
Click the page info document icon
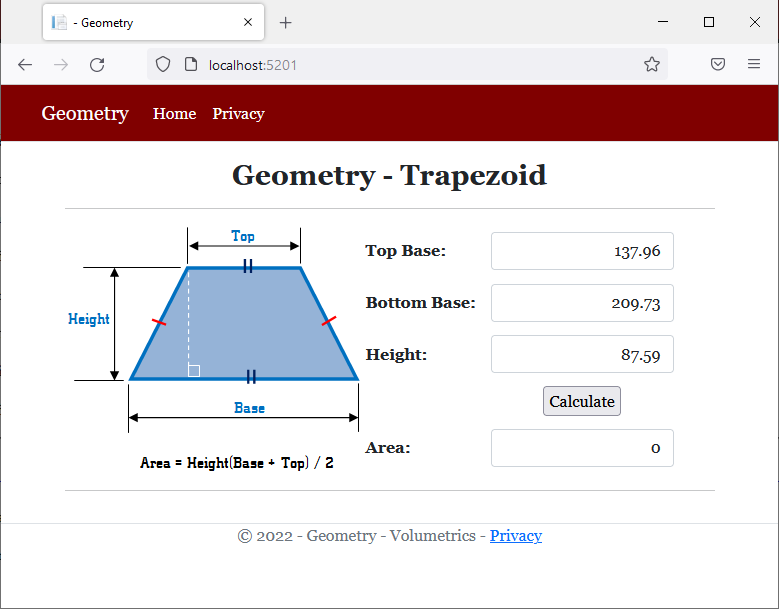point(191,65)
